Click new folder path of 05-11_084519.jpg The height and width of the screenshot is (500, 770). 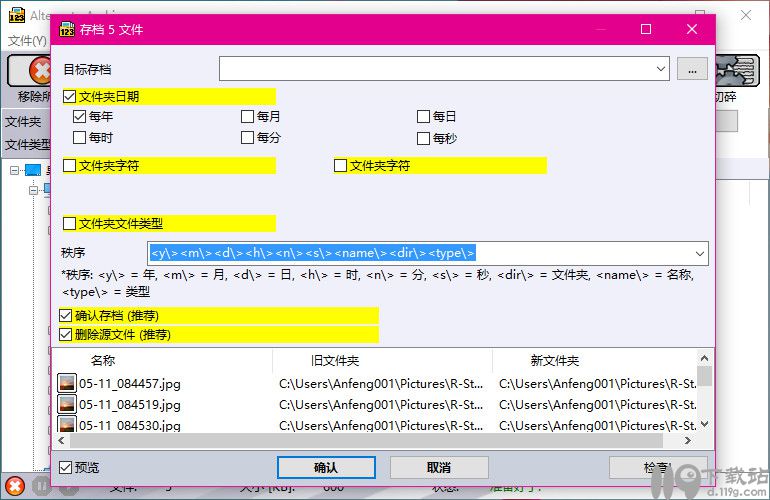point(598,405)
